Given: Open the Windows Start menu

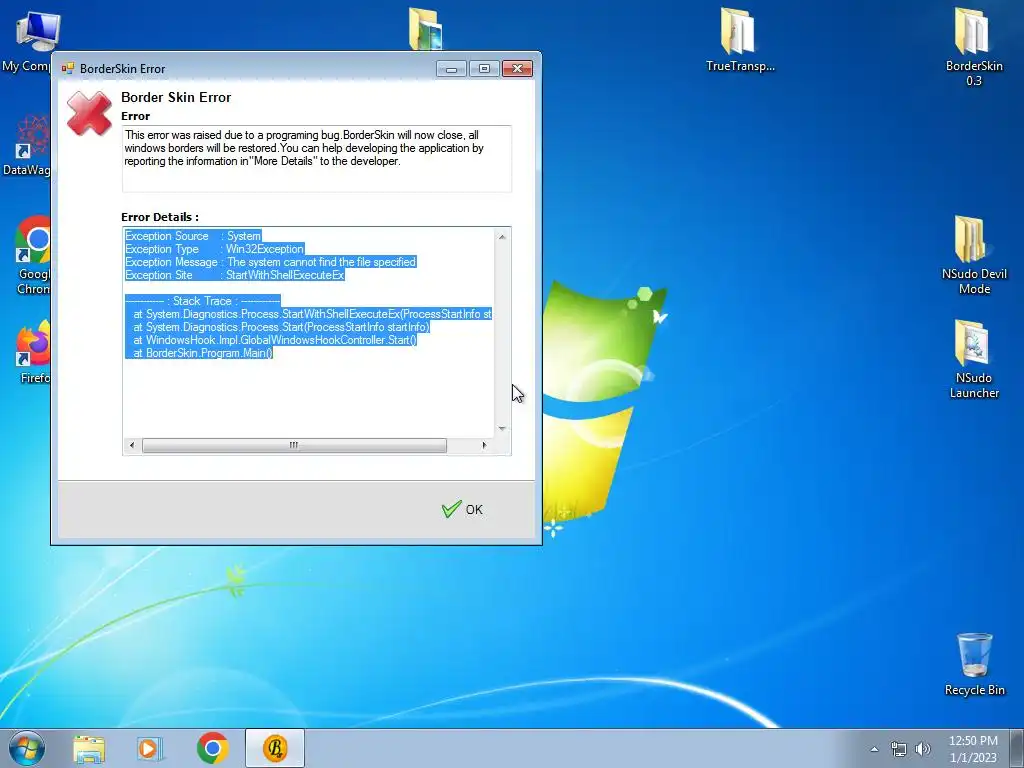Looking at the screenshot, I should (x=27, y=748).
